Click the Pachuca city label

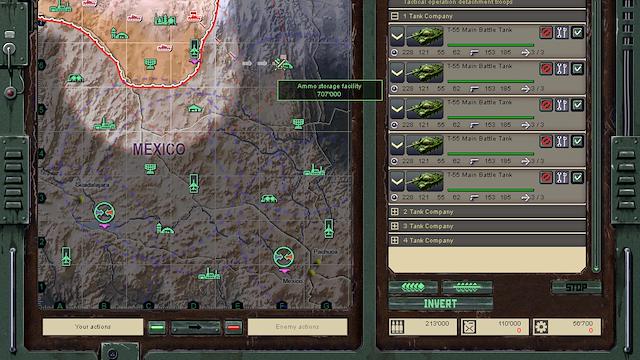(325, 252)
